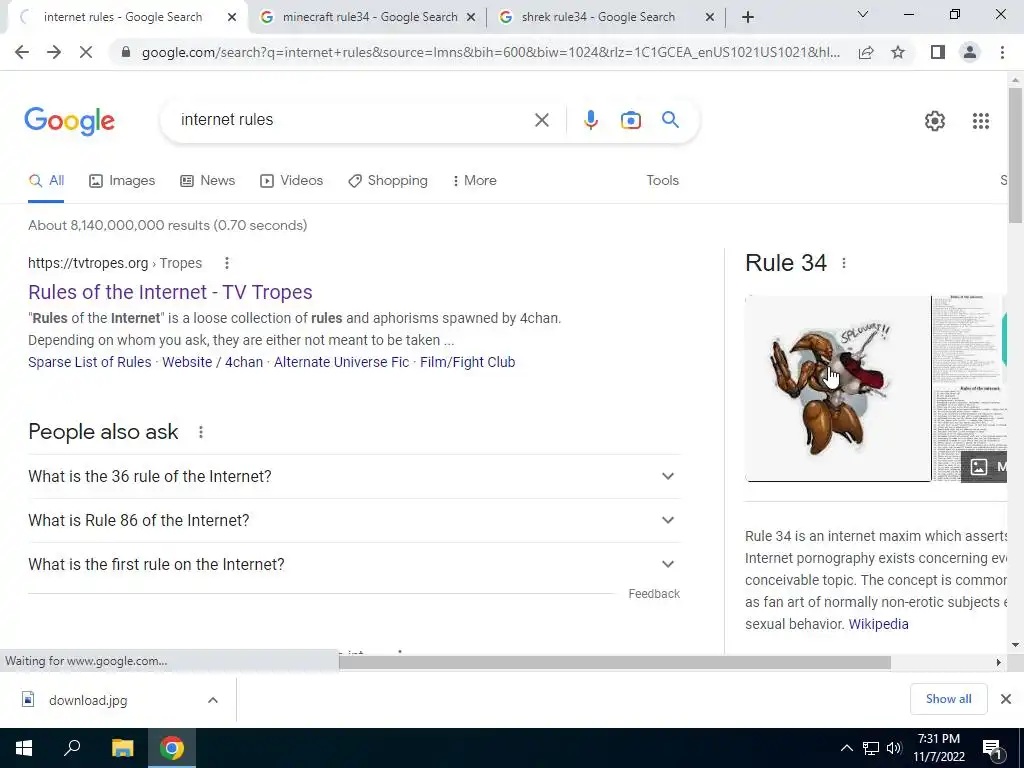Open Sparse List of Rules sitelink
The image size is (1024, 768).
[89, 362]
